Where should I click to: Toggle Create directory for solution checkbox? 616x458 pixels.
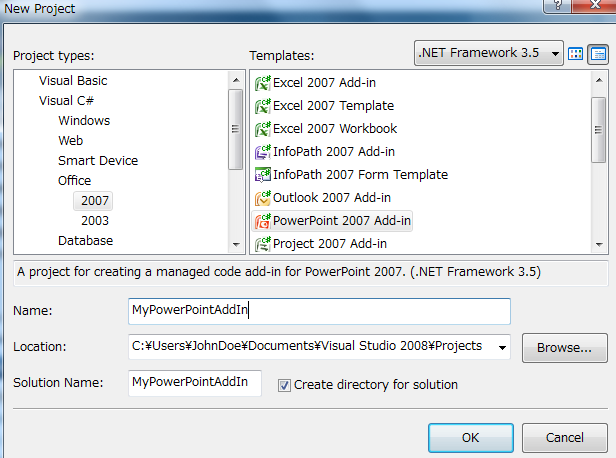(x=284, y=385)
